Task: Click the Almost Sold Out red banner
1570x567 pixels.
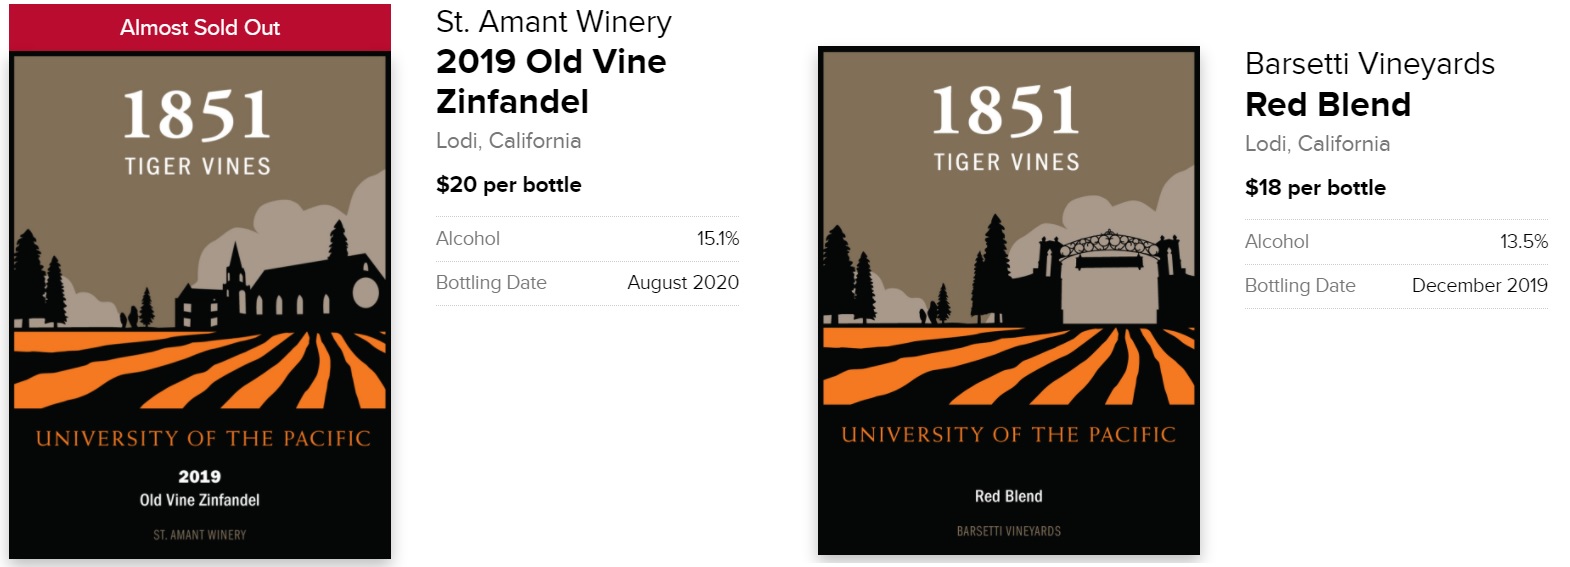Action: [x=200, y=28]
